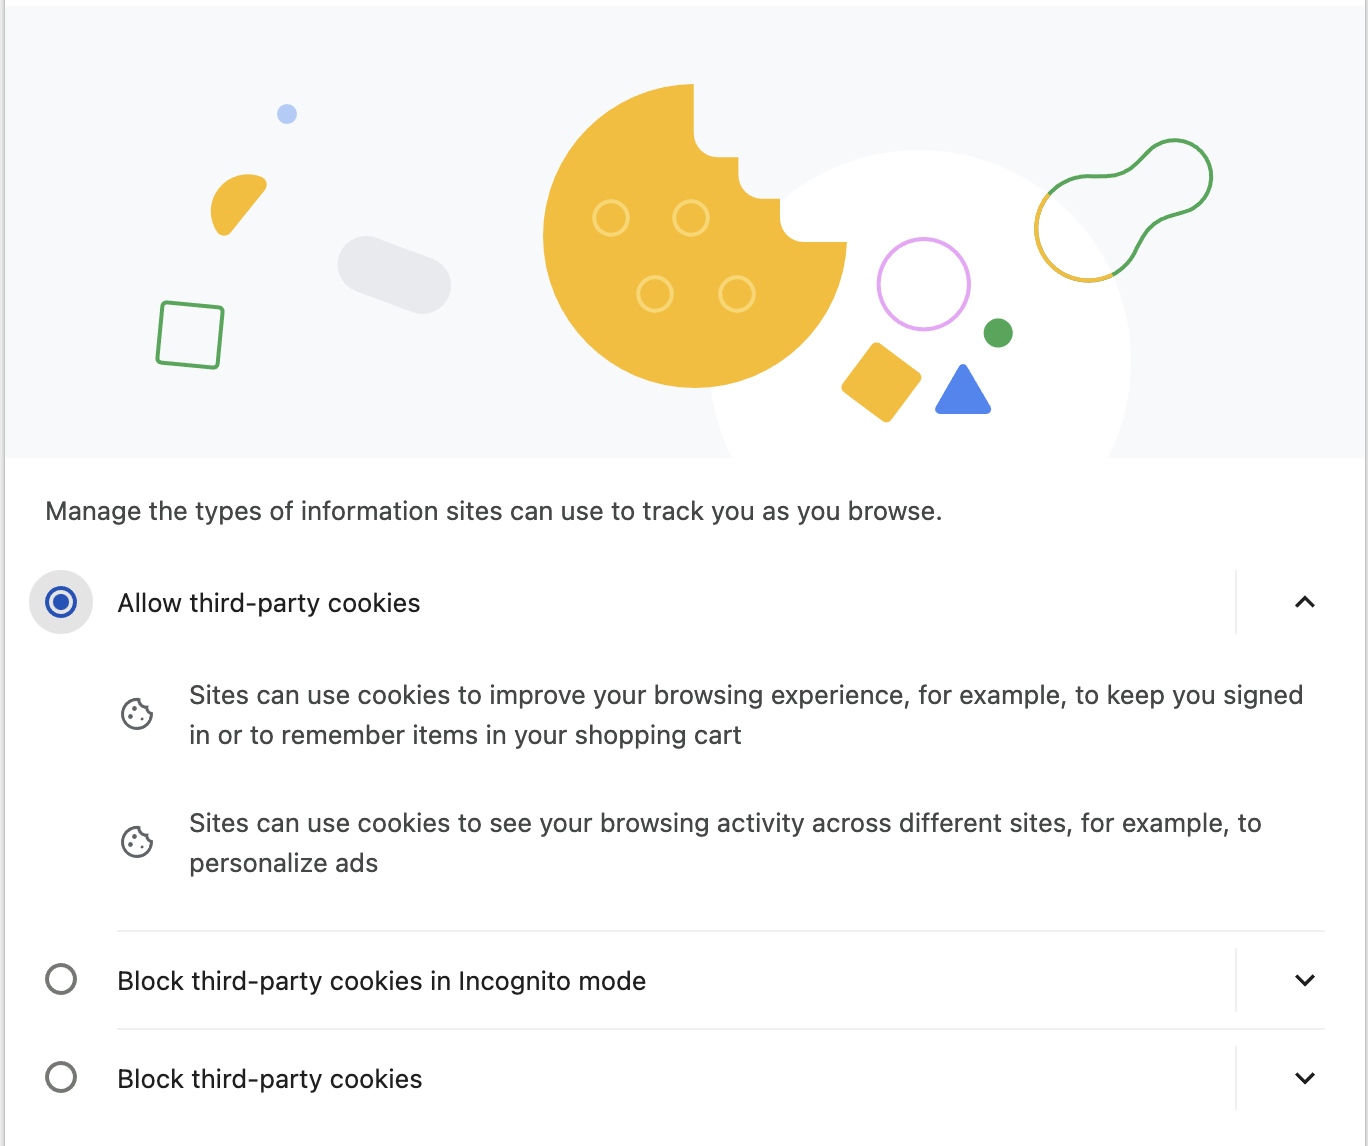Select the Allow third-party cookies radio button
1368x1146 pixels.
tap(61, 602)
